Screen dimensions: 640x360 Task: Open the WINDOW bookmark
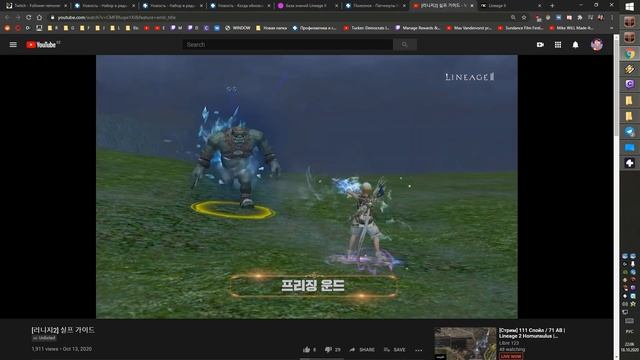click(x=238, y=28)
